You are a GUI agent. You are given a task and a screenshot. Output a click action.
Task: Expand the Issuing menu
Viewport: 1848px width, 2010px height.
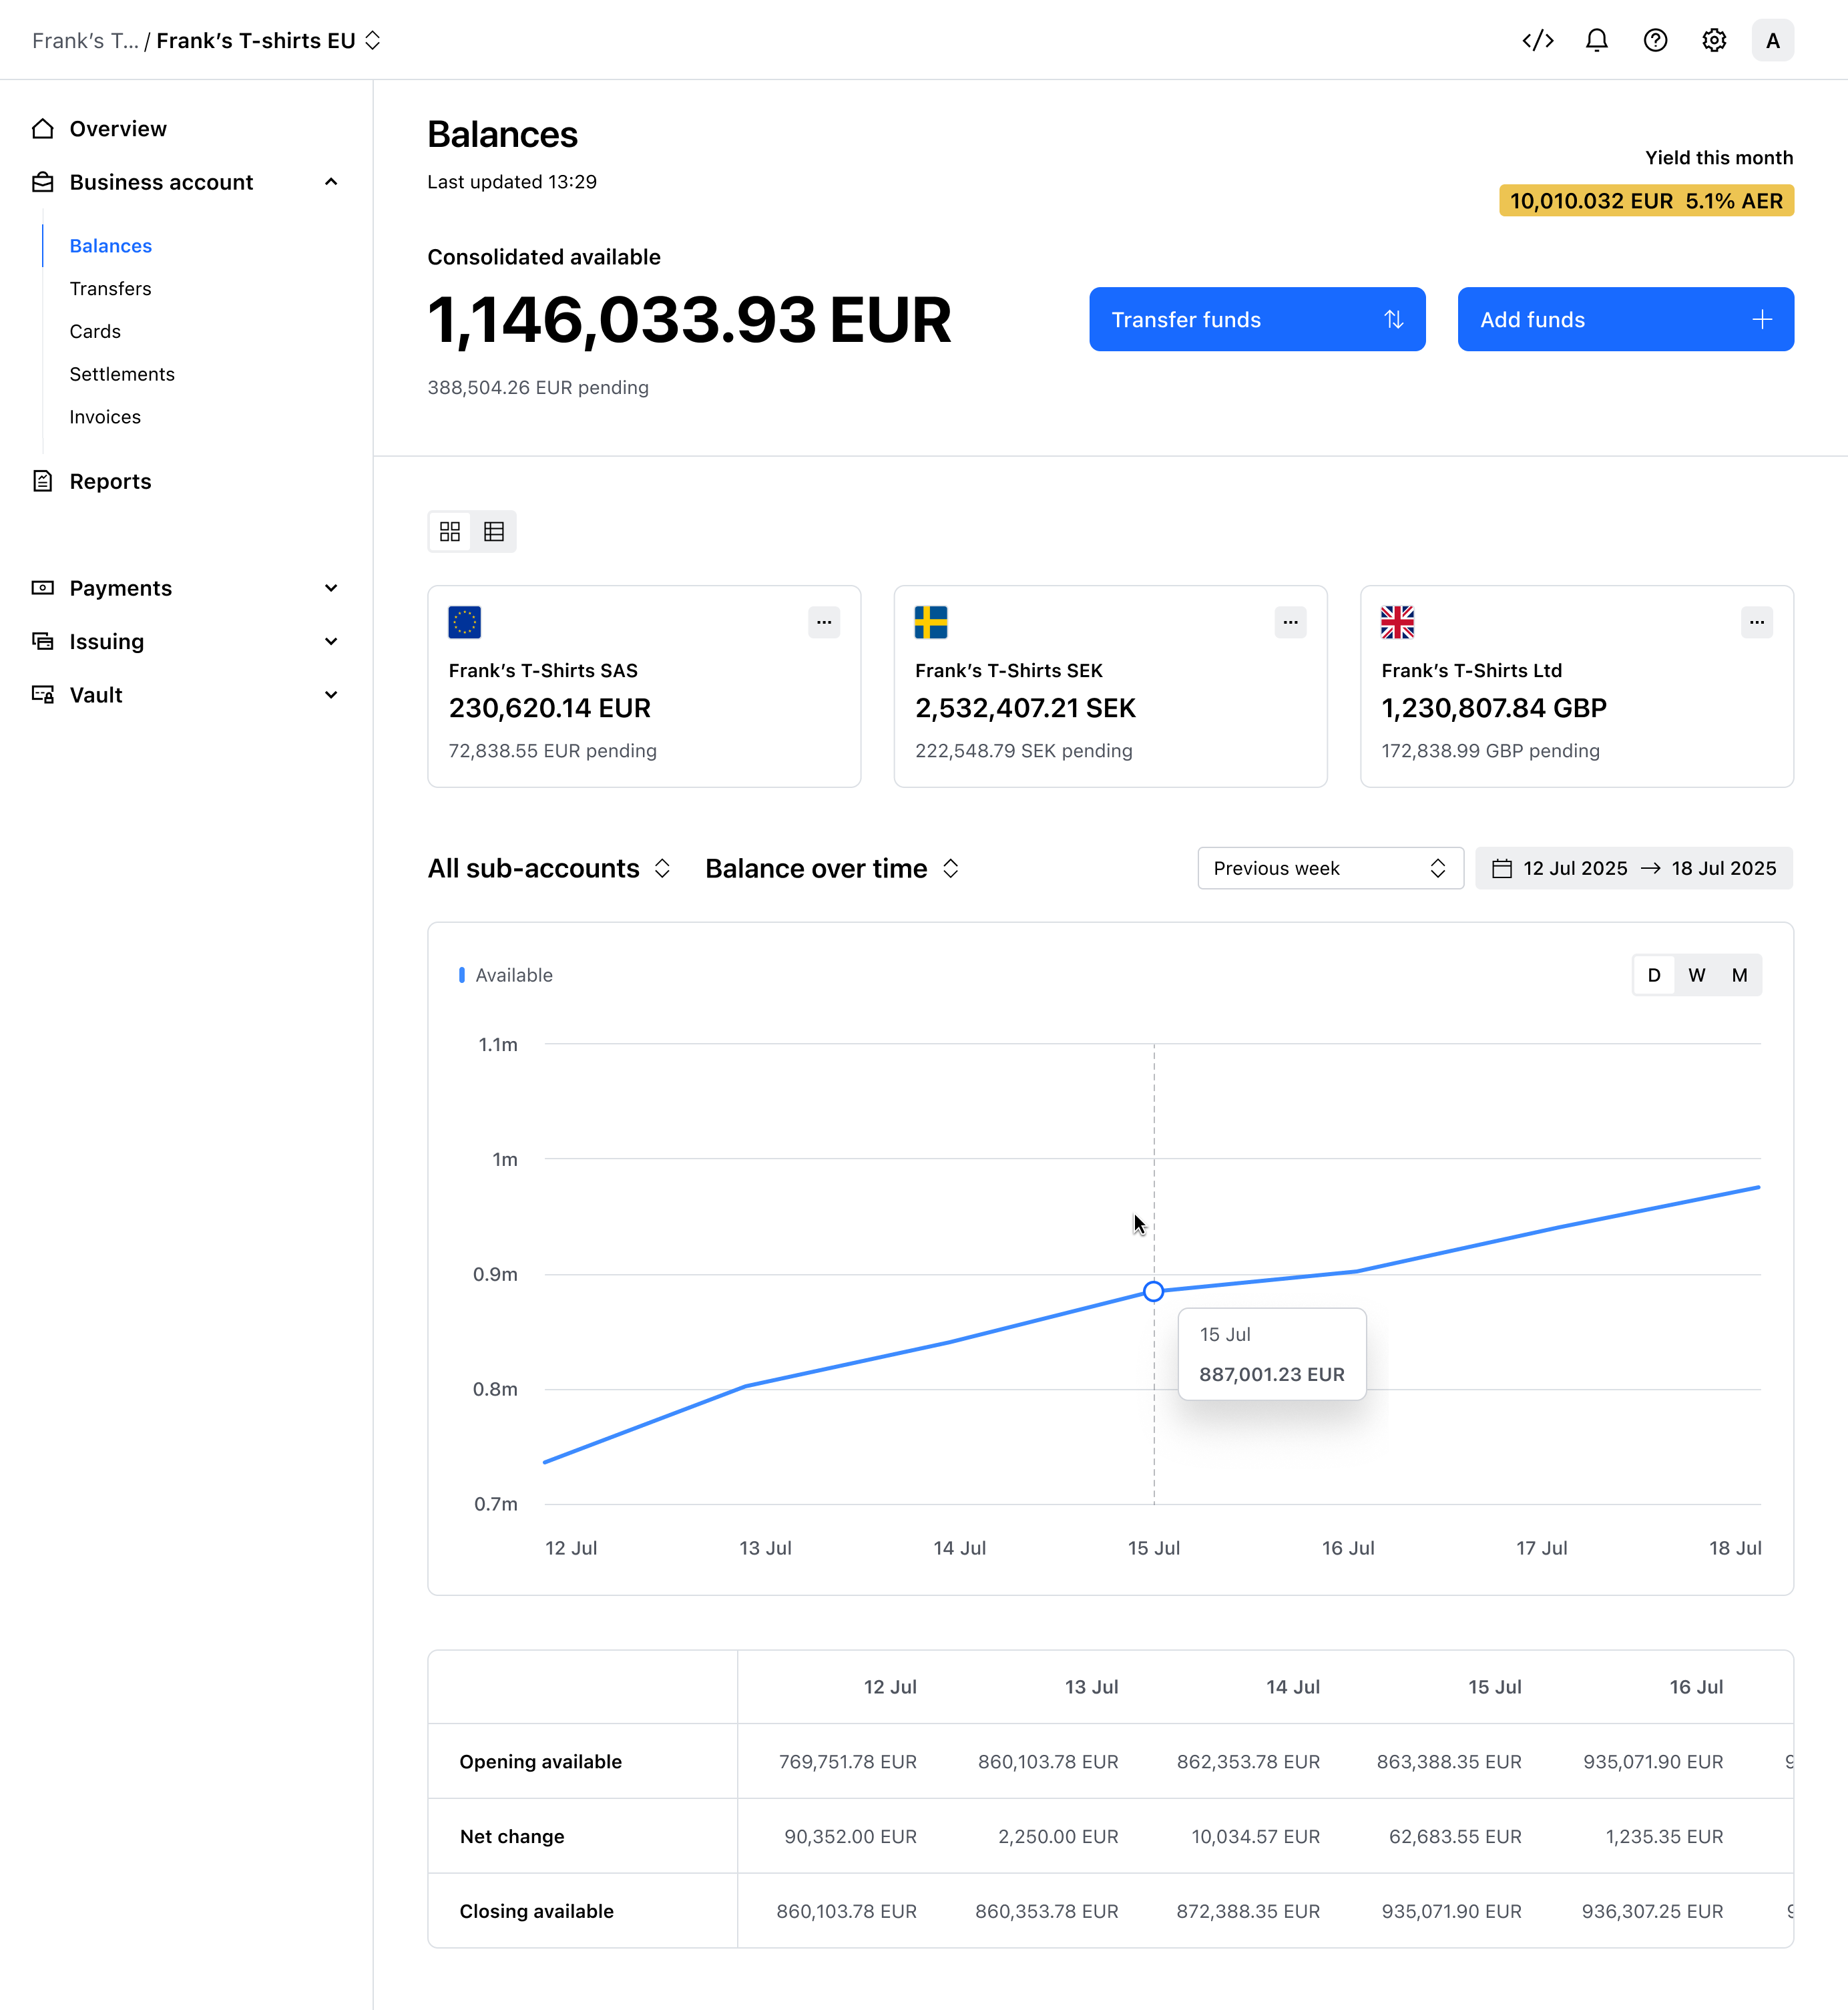[x=186, y=641]
